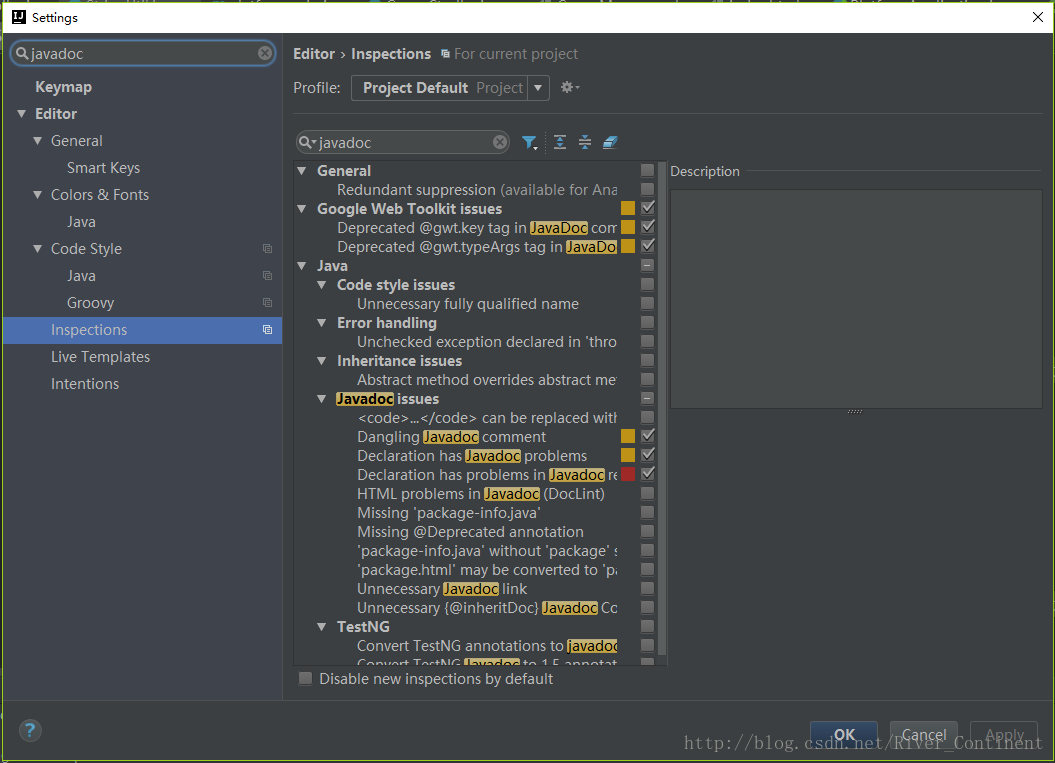Collapse the Google Web Toolkit issues group
Screen dimensions: 1055x763
302,209
